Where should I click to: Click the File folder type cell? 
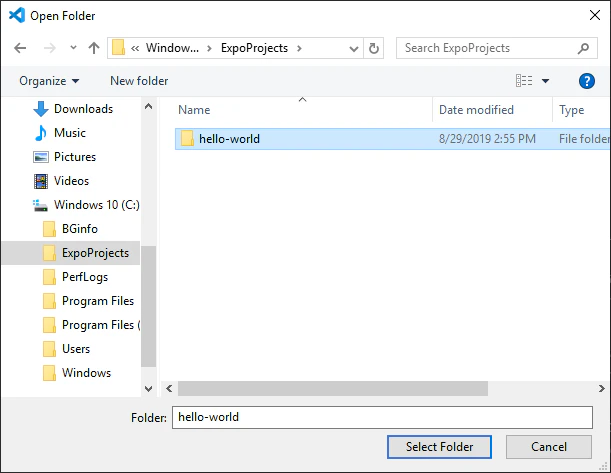click(x=584, y=139)
